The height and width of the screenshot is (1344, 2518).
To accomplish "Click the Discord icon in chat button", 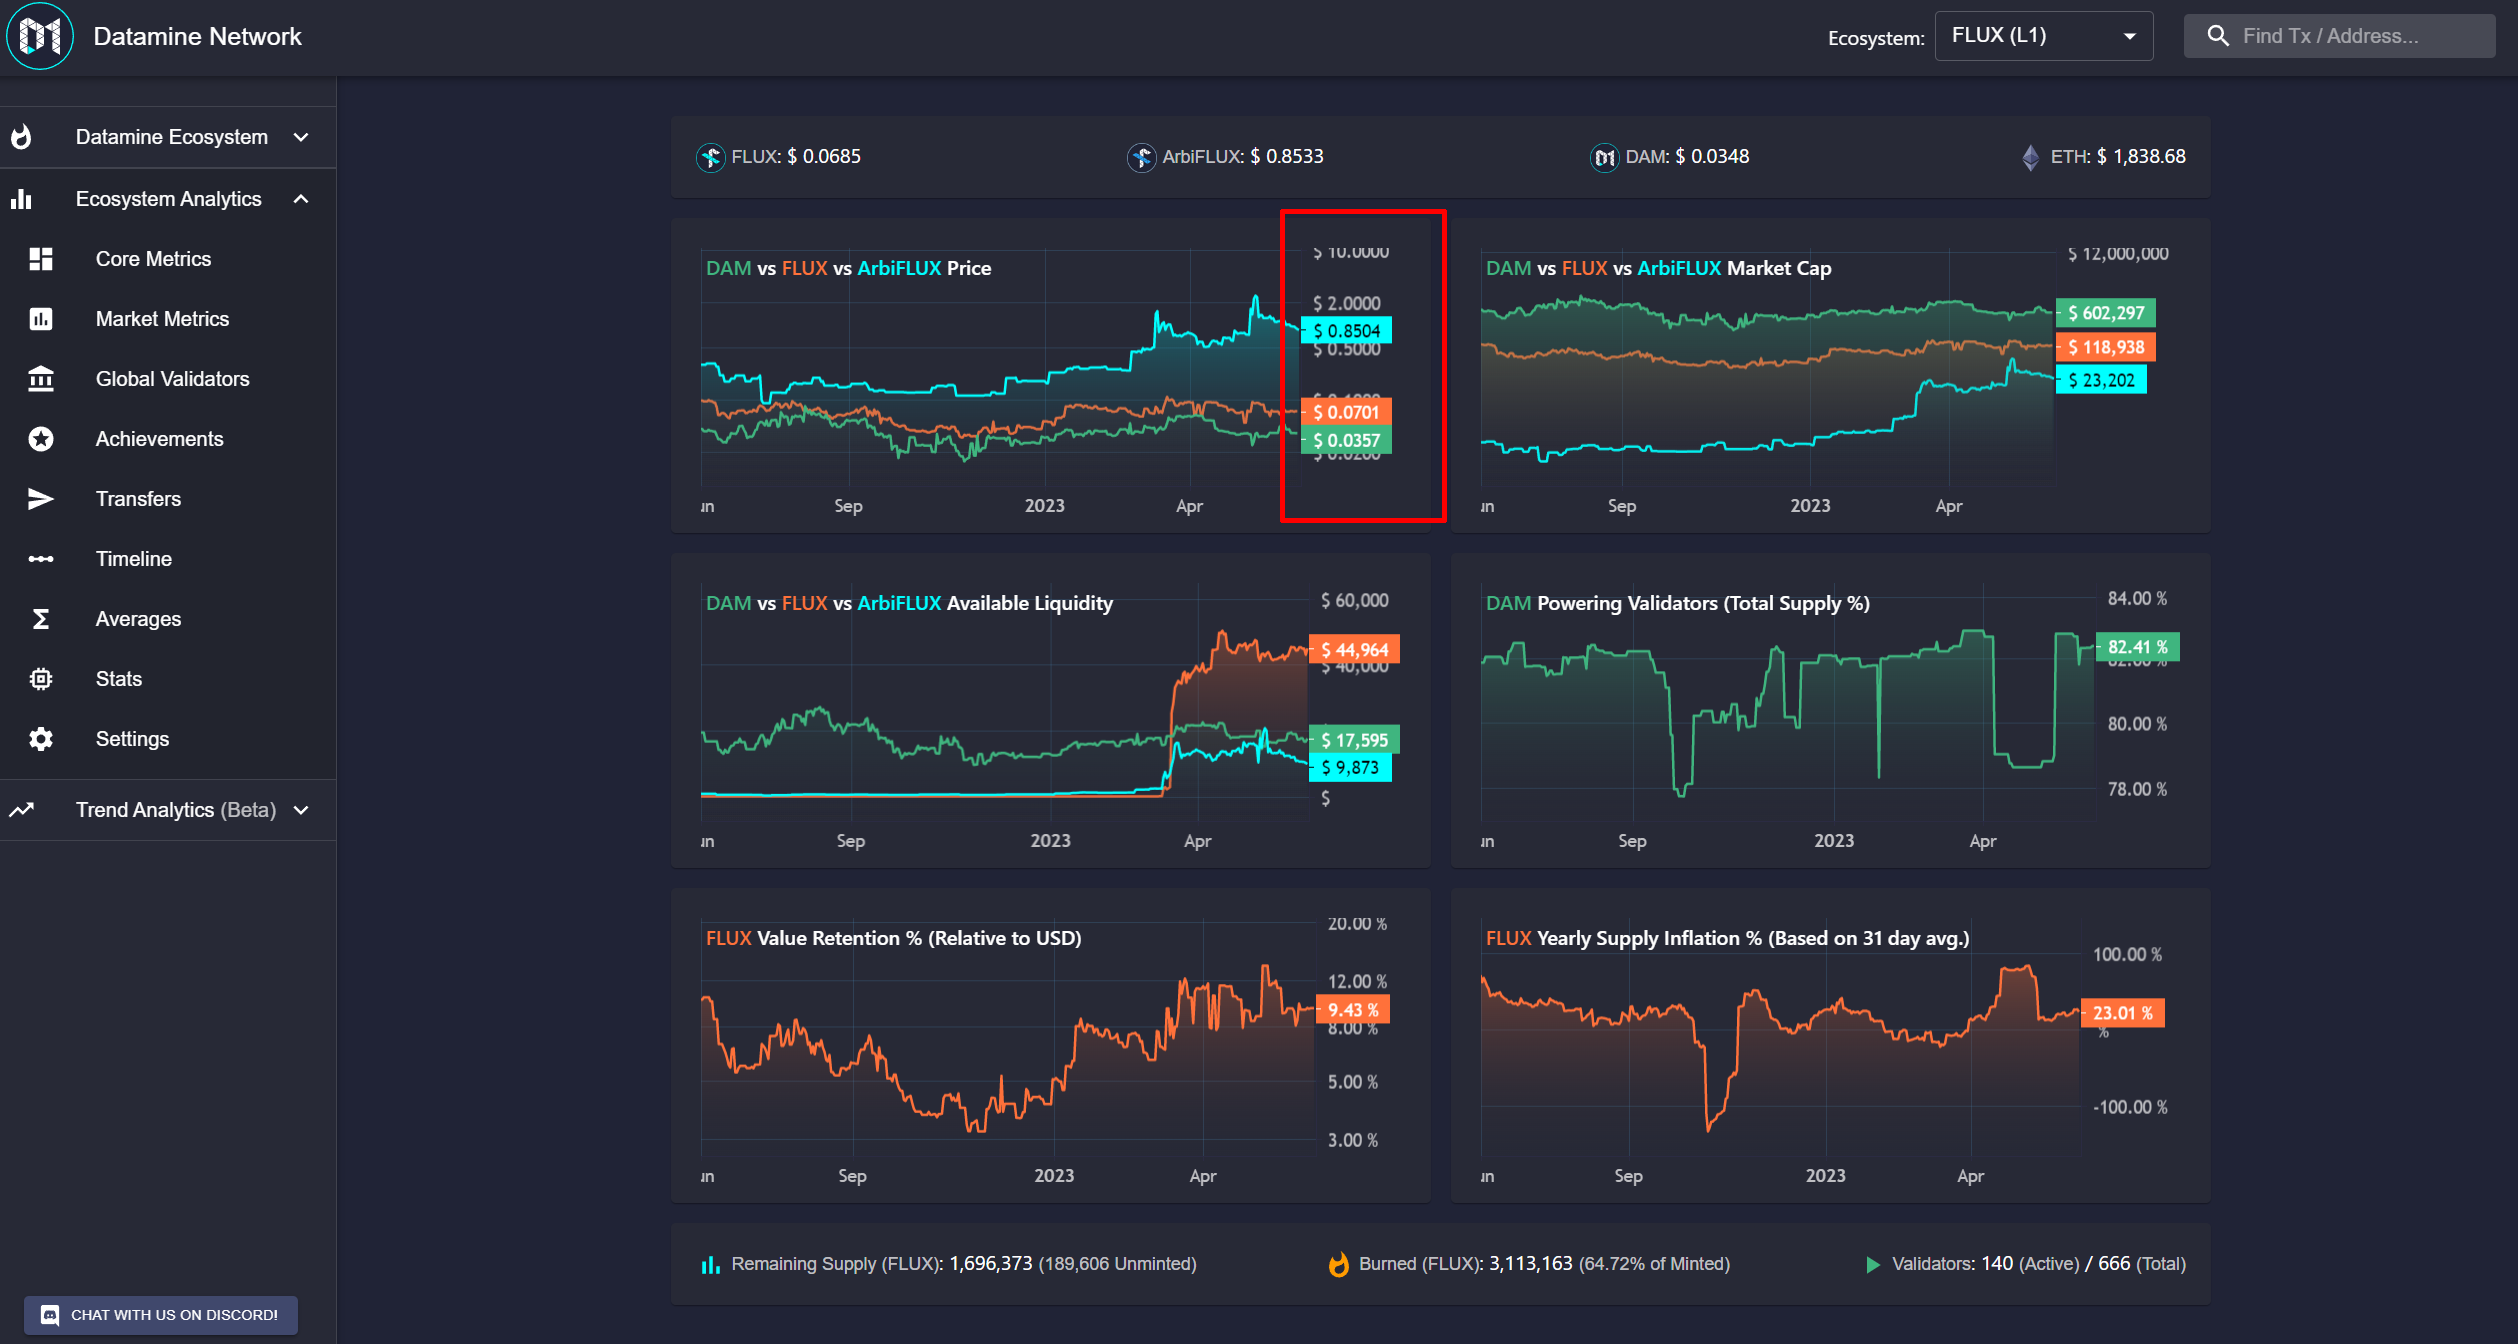I will pos(50,1315).
